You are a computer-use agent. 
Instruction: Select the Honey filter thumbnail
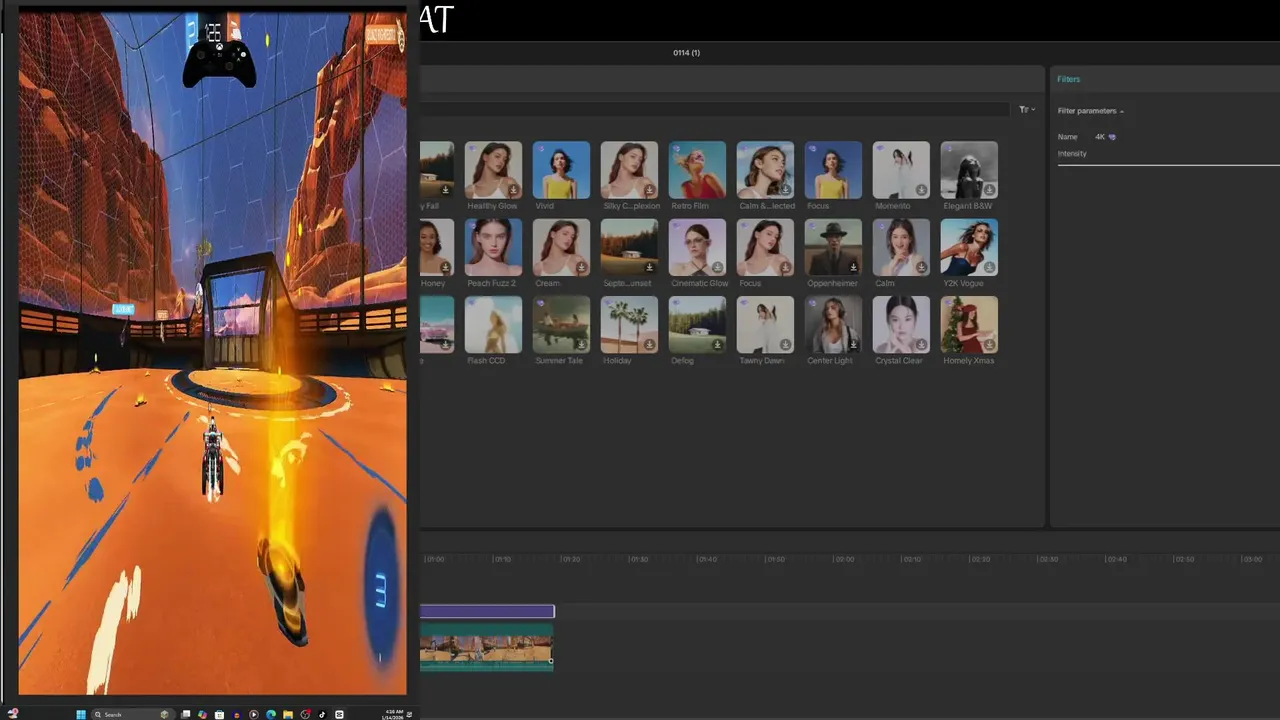(437, 247)
